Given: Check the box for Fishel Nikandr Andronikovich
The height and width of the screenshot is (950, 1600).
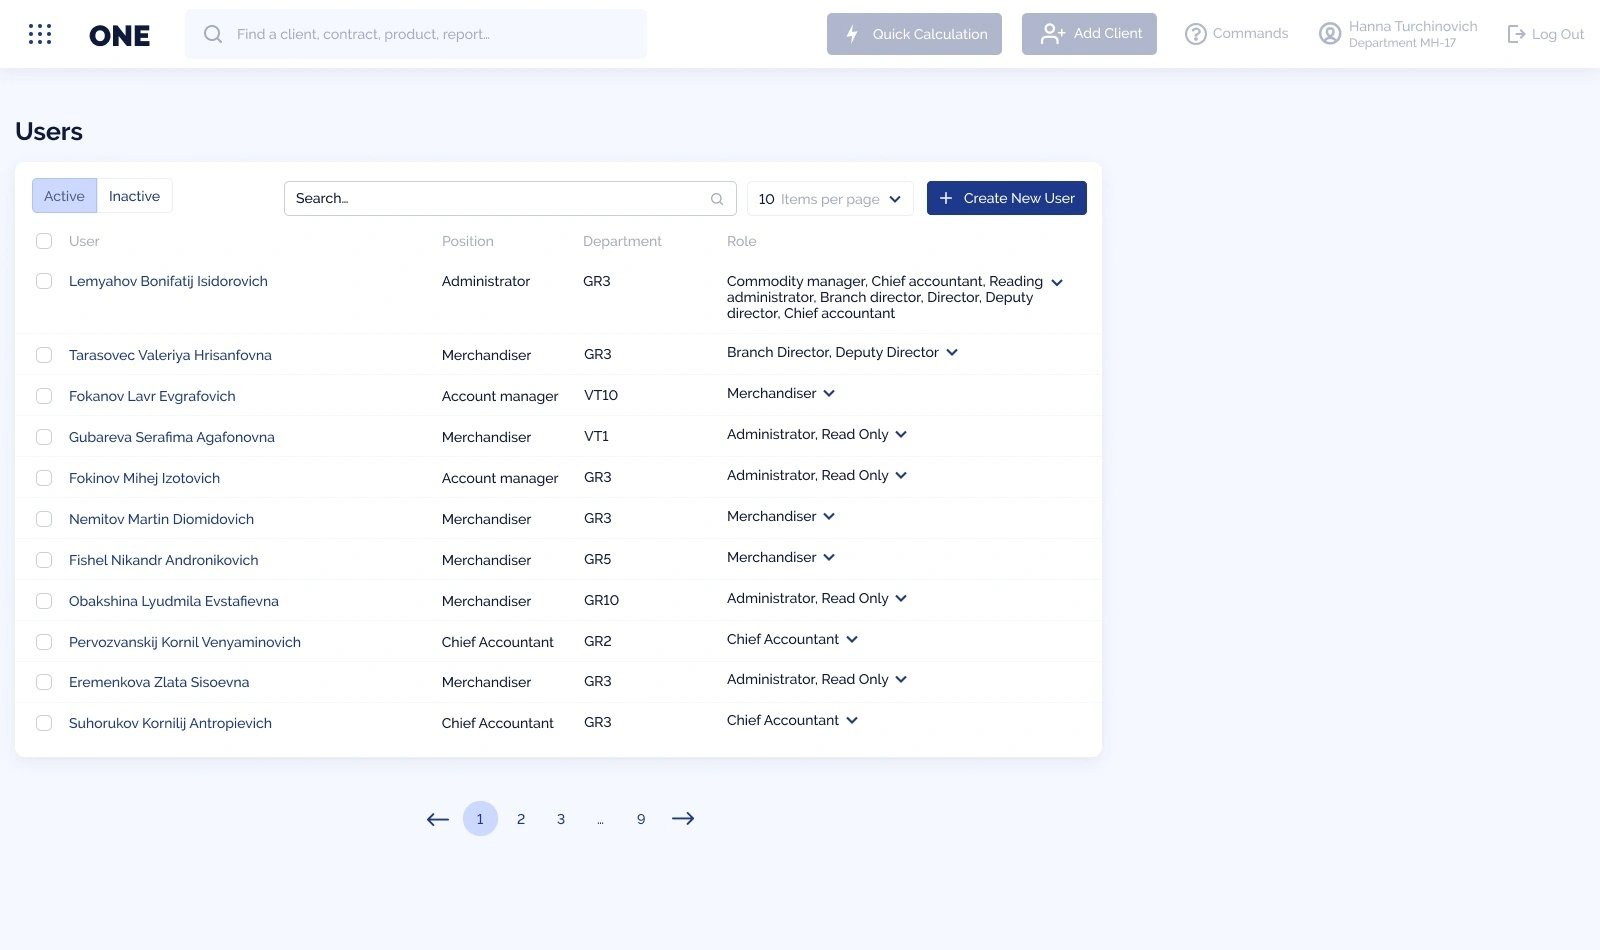Looking at the screenshot, I should pyautogui.click(x=44, y=560).
